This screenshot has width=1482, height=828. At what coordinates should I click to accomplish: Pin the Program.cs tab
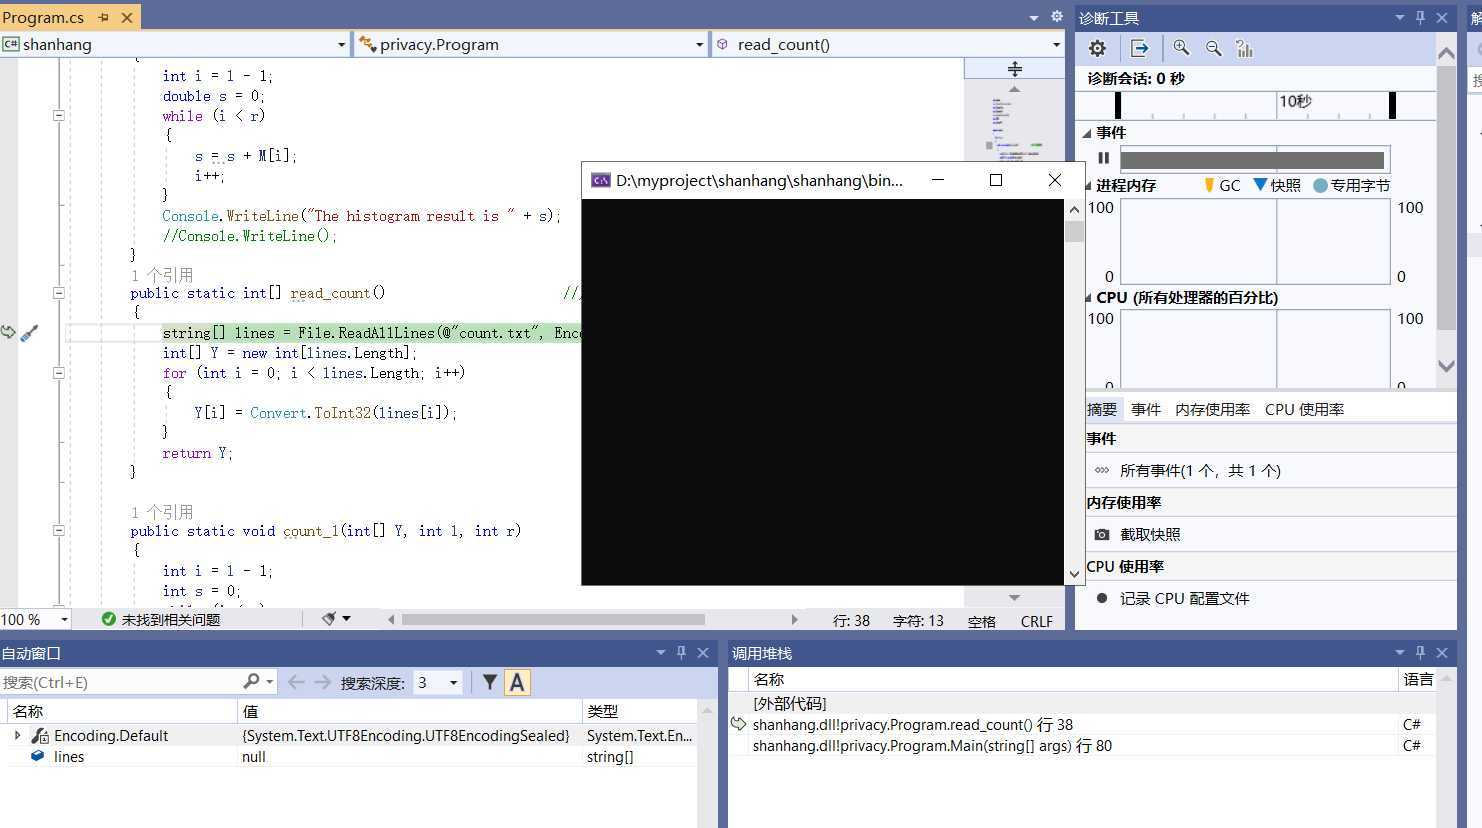[103, 17]
